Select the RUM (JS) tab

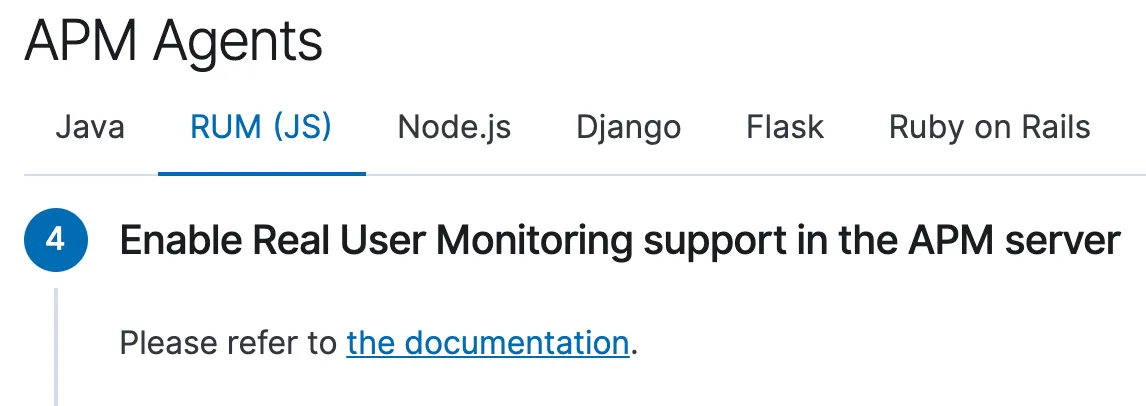tap(261, 128)
